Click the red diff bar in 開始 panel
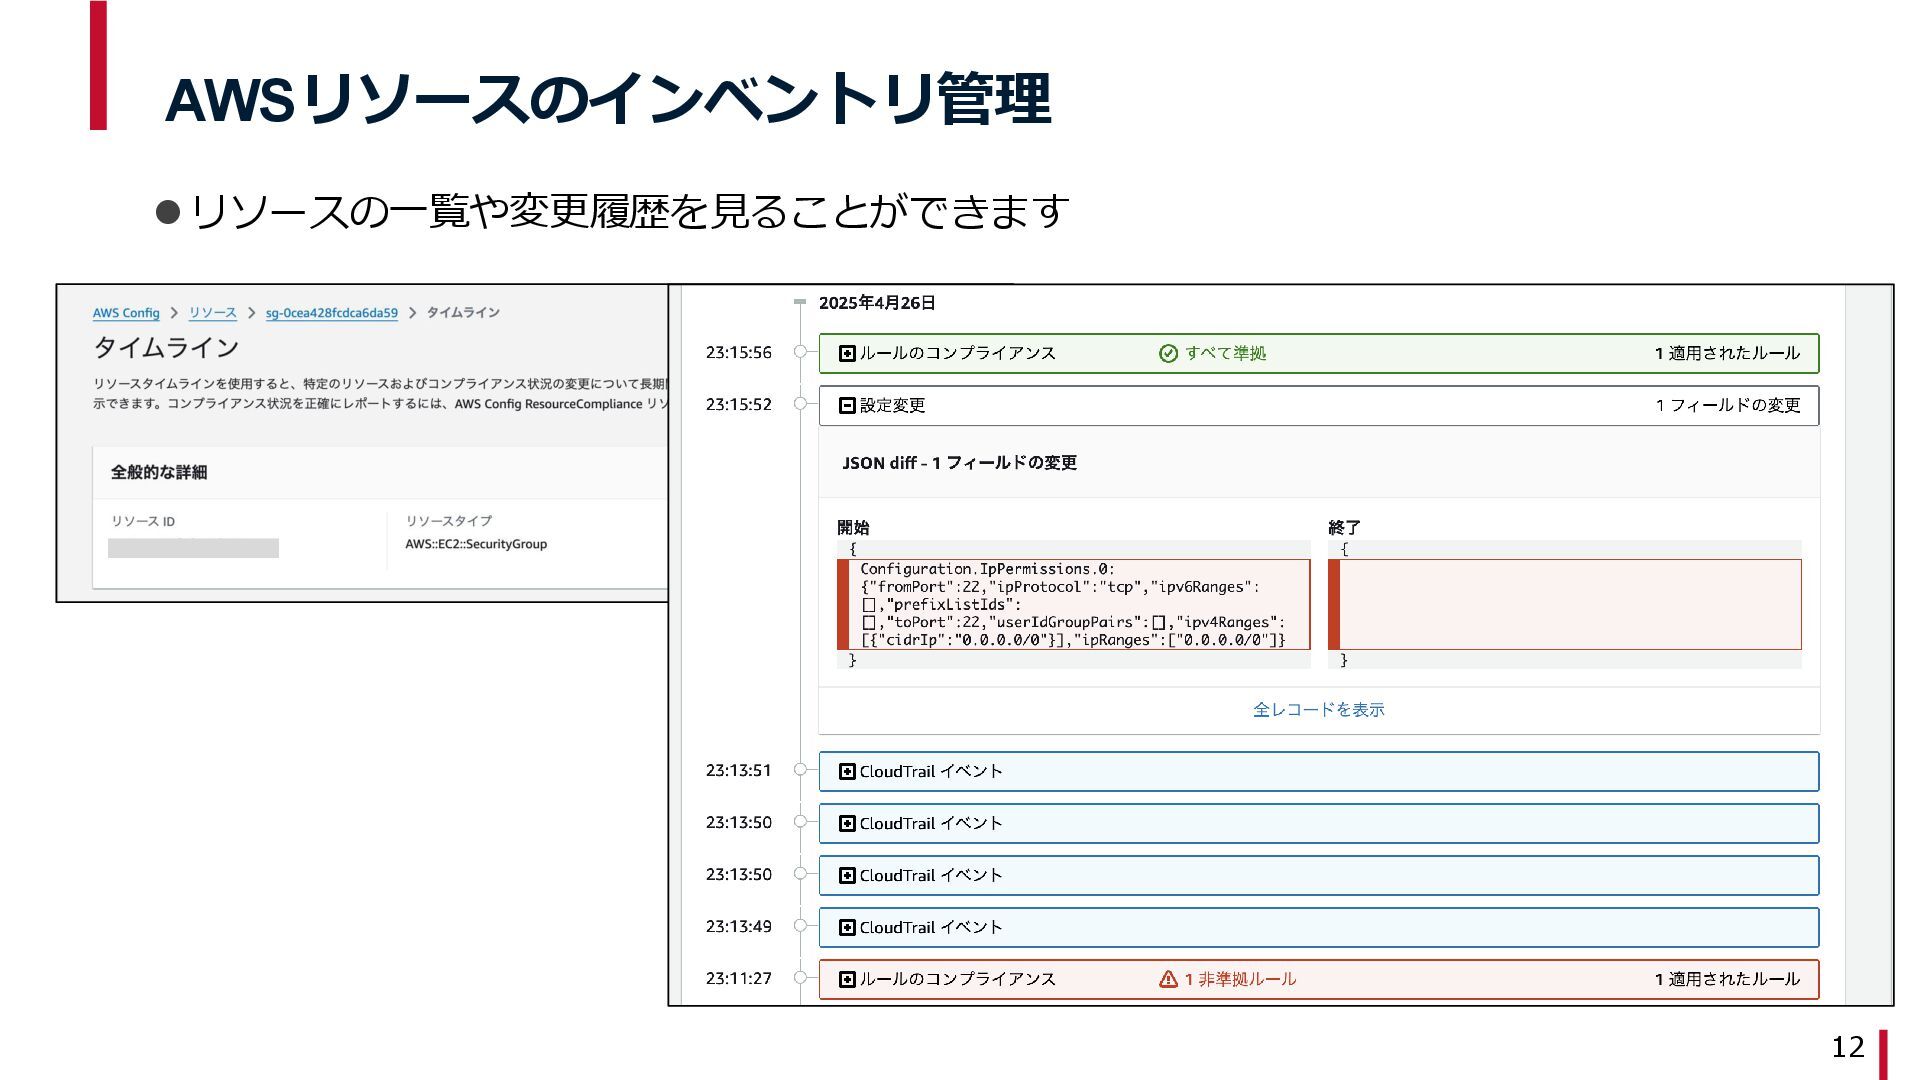1920x1080 pixels. click(x=843, y=604)
